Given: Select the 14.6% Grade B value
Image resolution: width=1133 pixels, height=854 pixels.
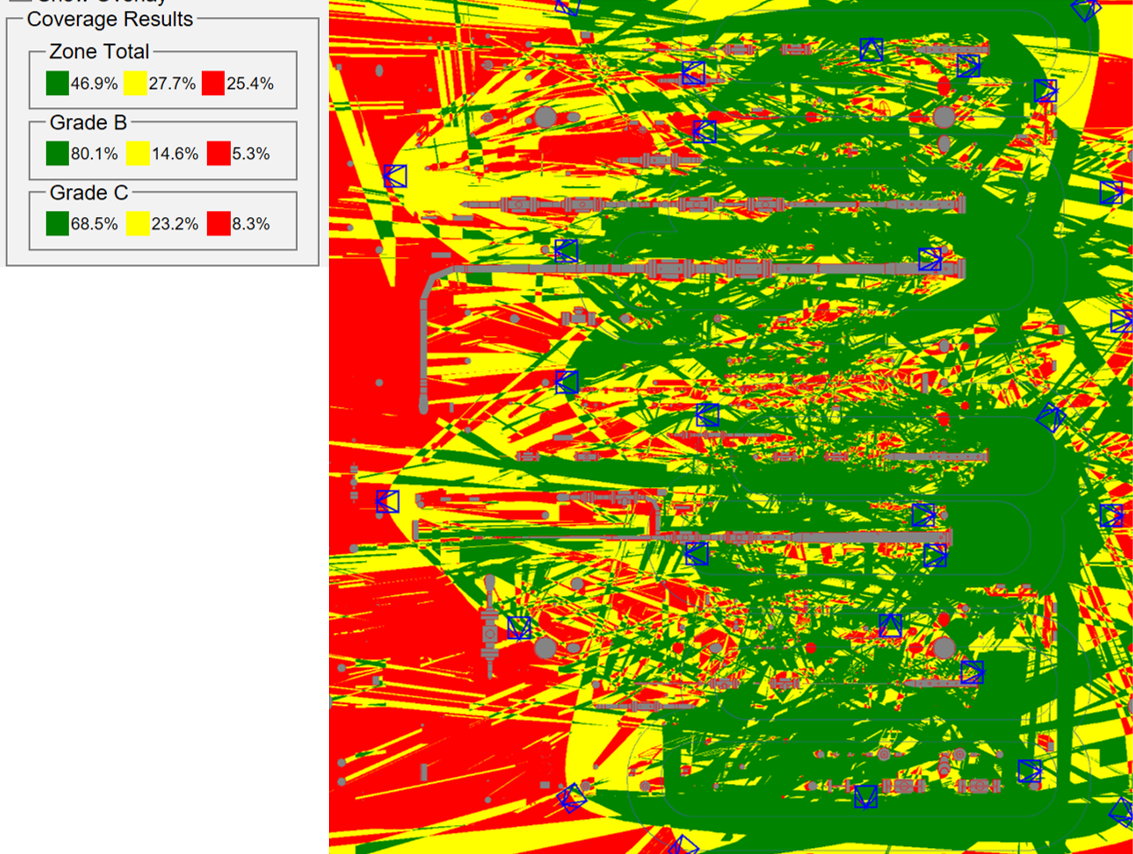Looking at the screenshot, I should pos(175,154).
